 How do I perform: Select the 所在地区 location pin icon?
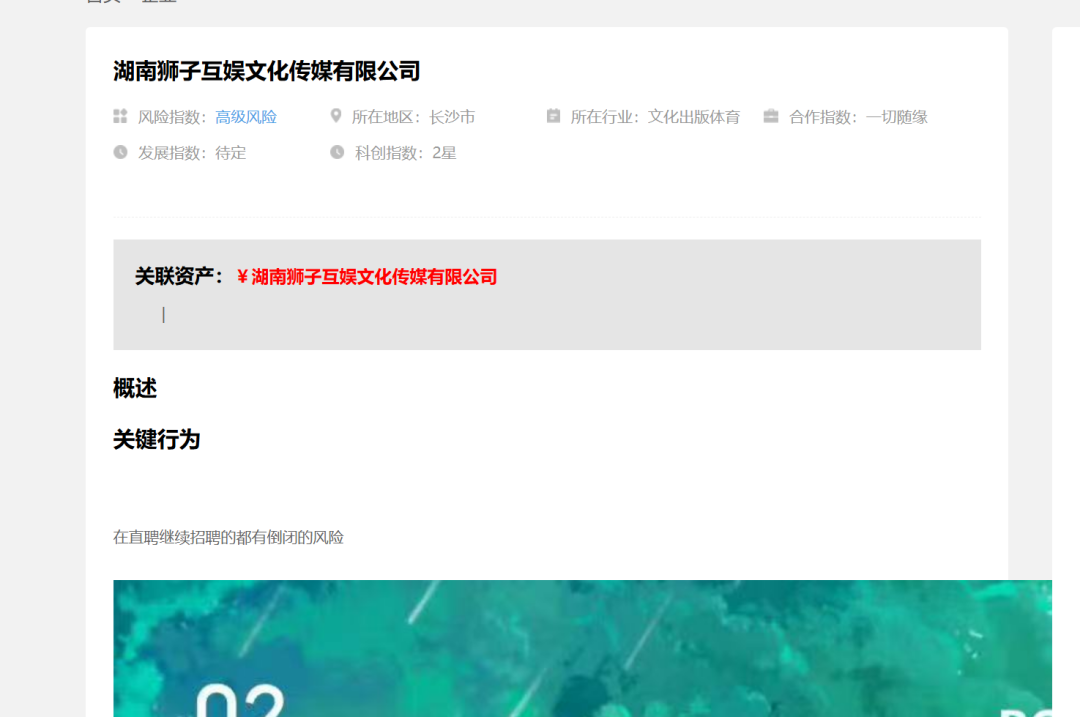pyautogui.click(x=337, y=115)
